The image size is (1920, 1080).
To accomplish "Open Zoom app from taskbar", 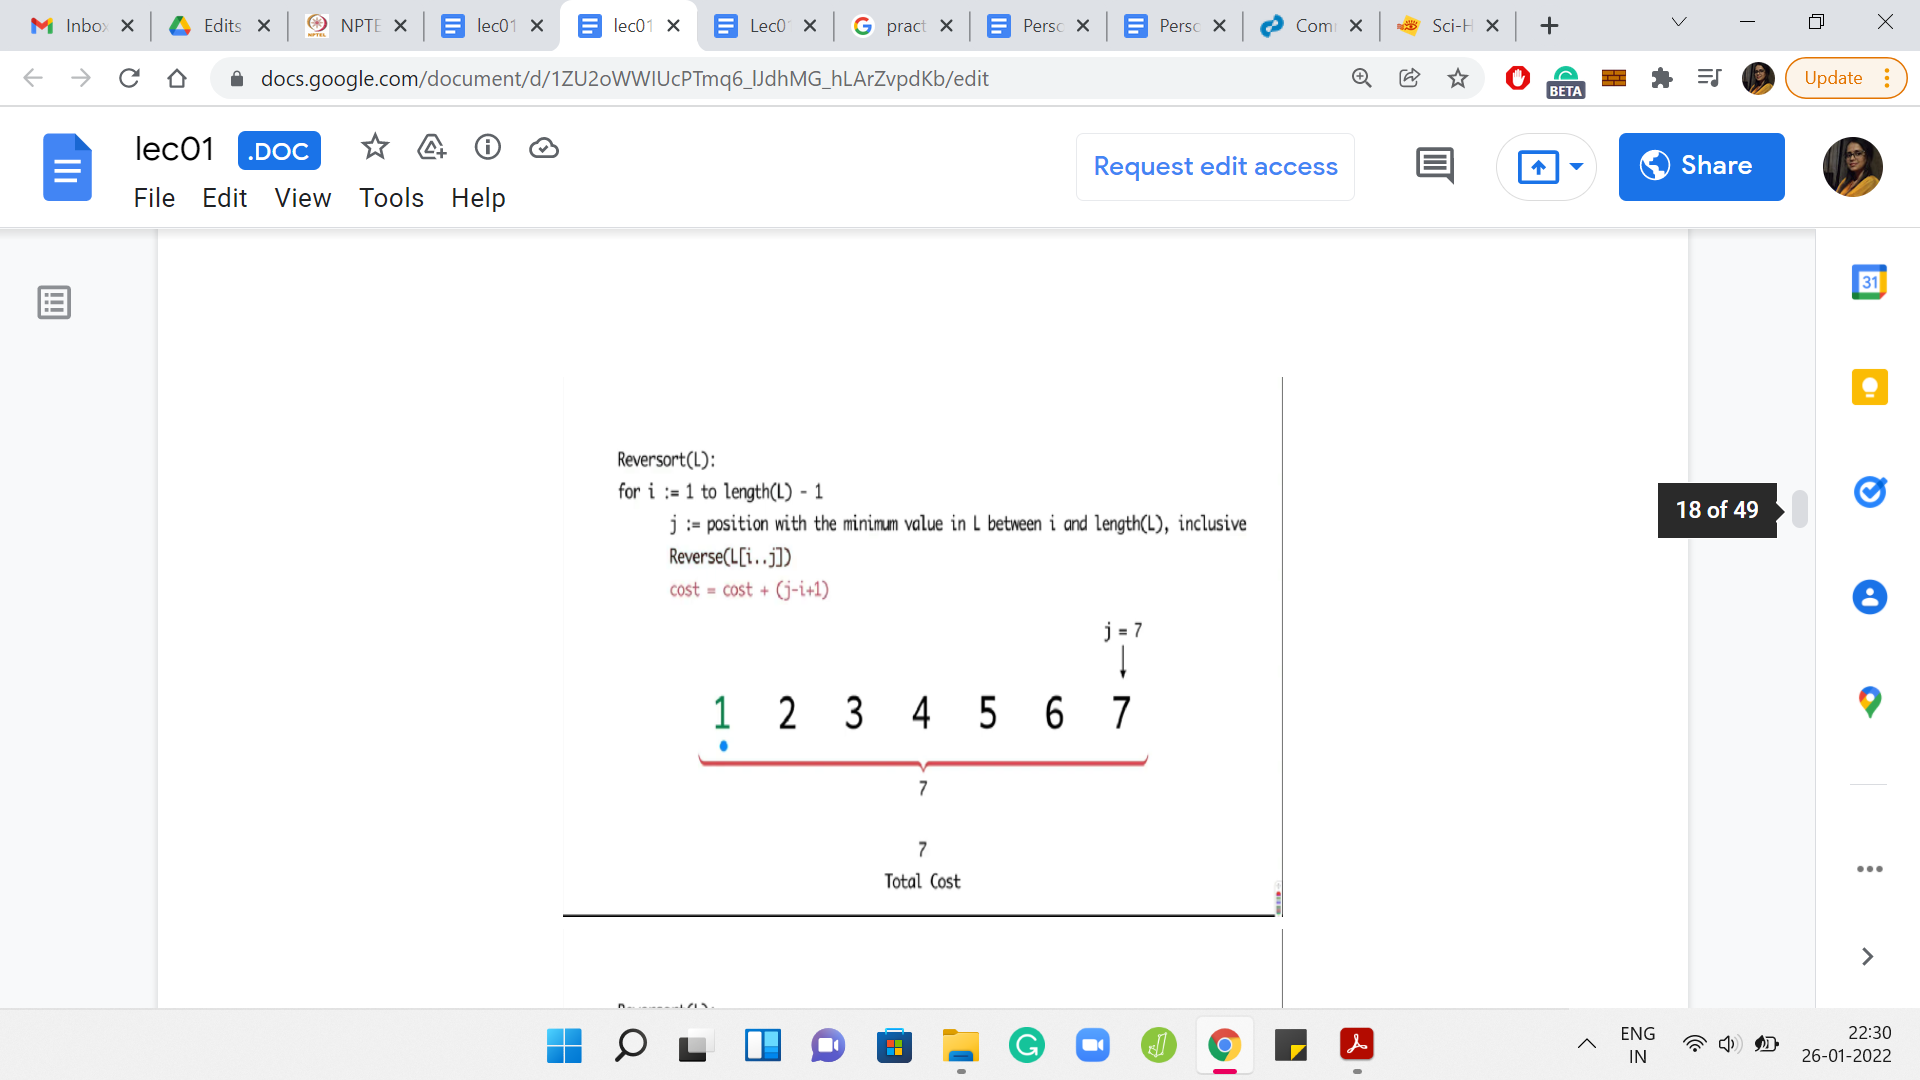I will coord(1093,1046).
